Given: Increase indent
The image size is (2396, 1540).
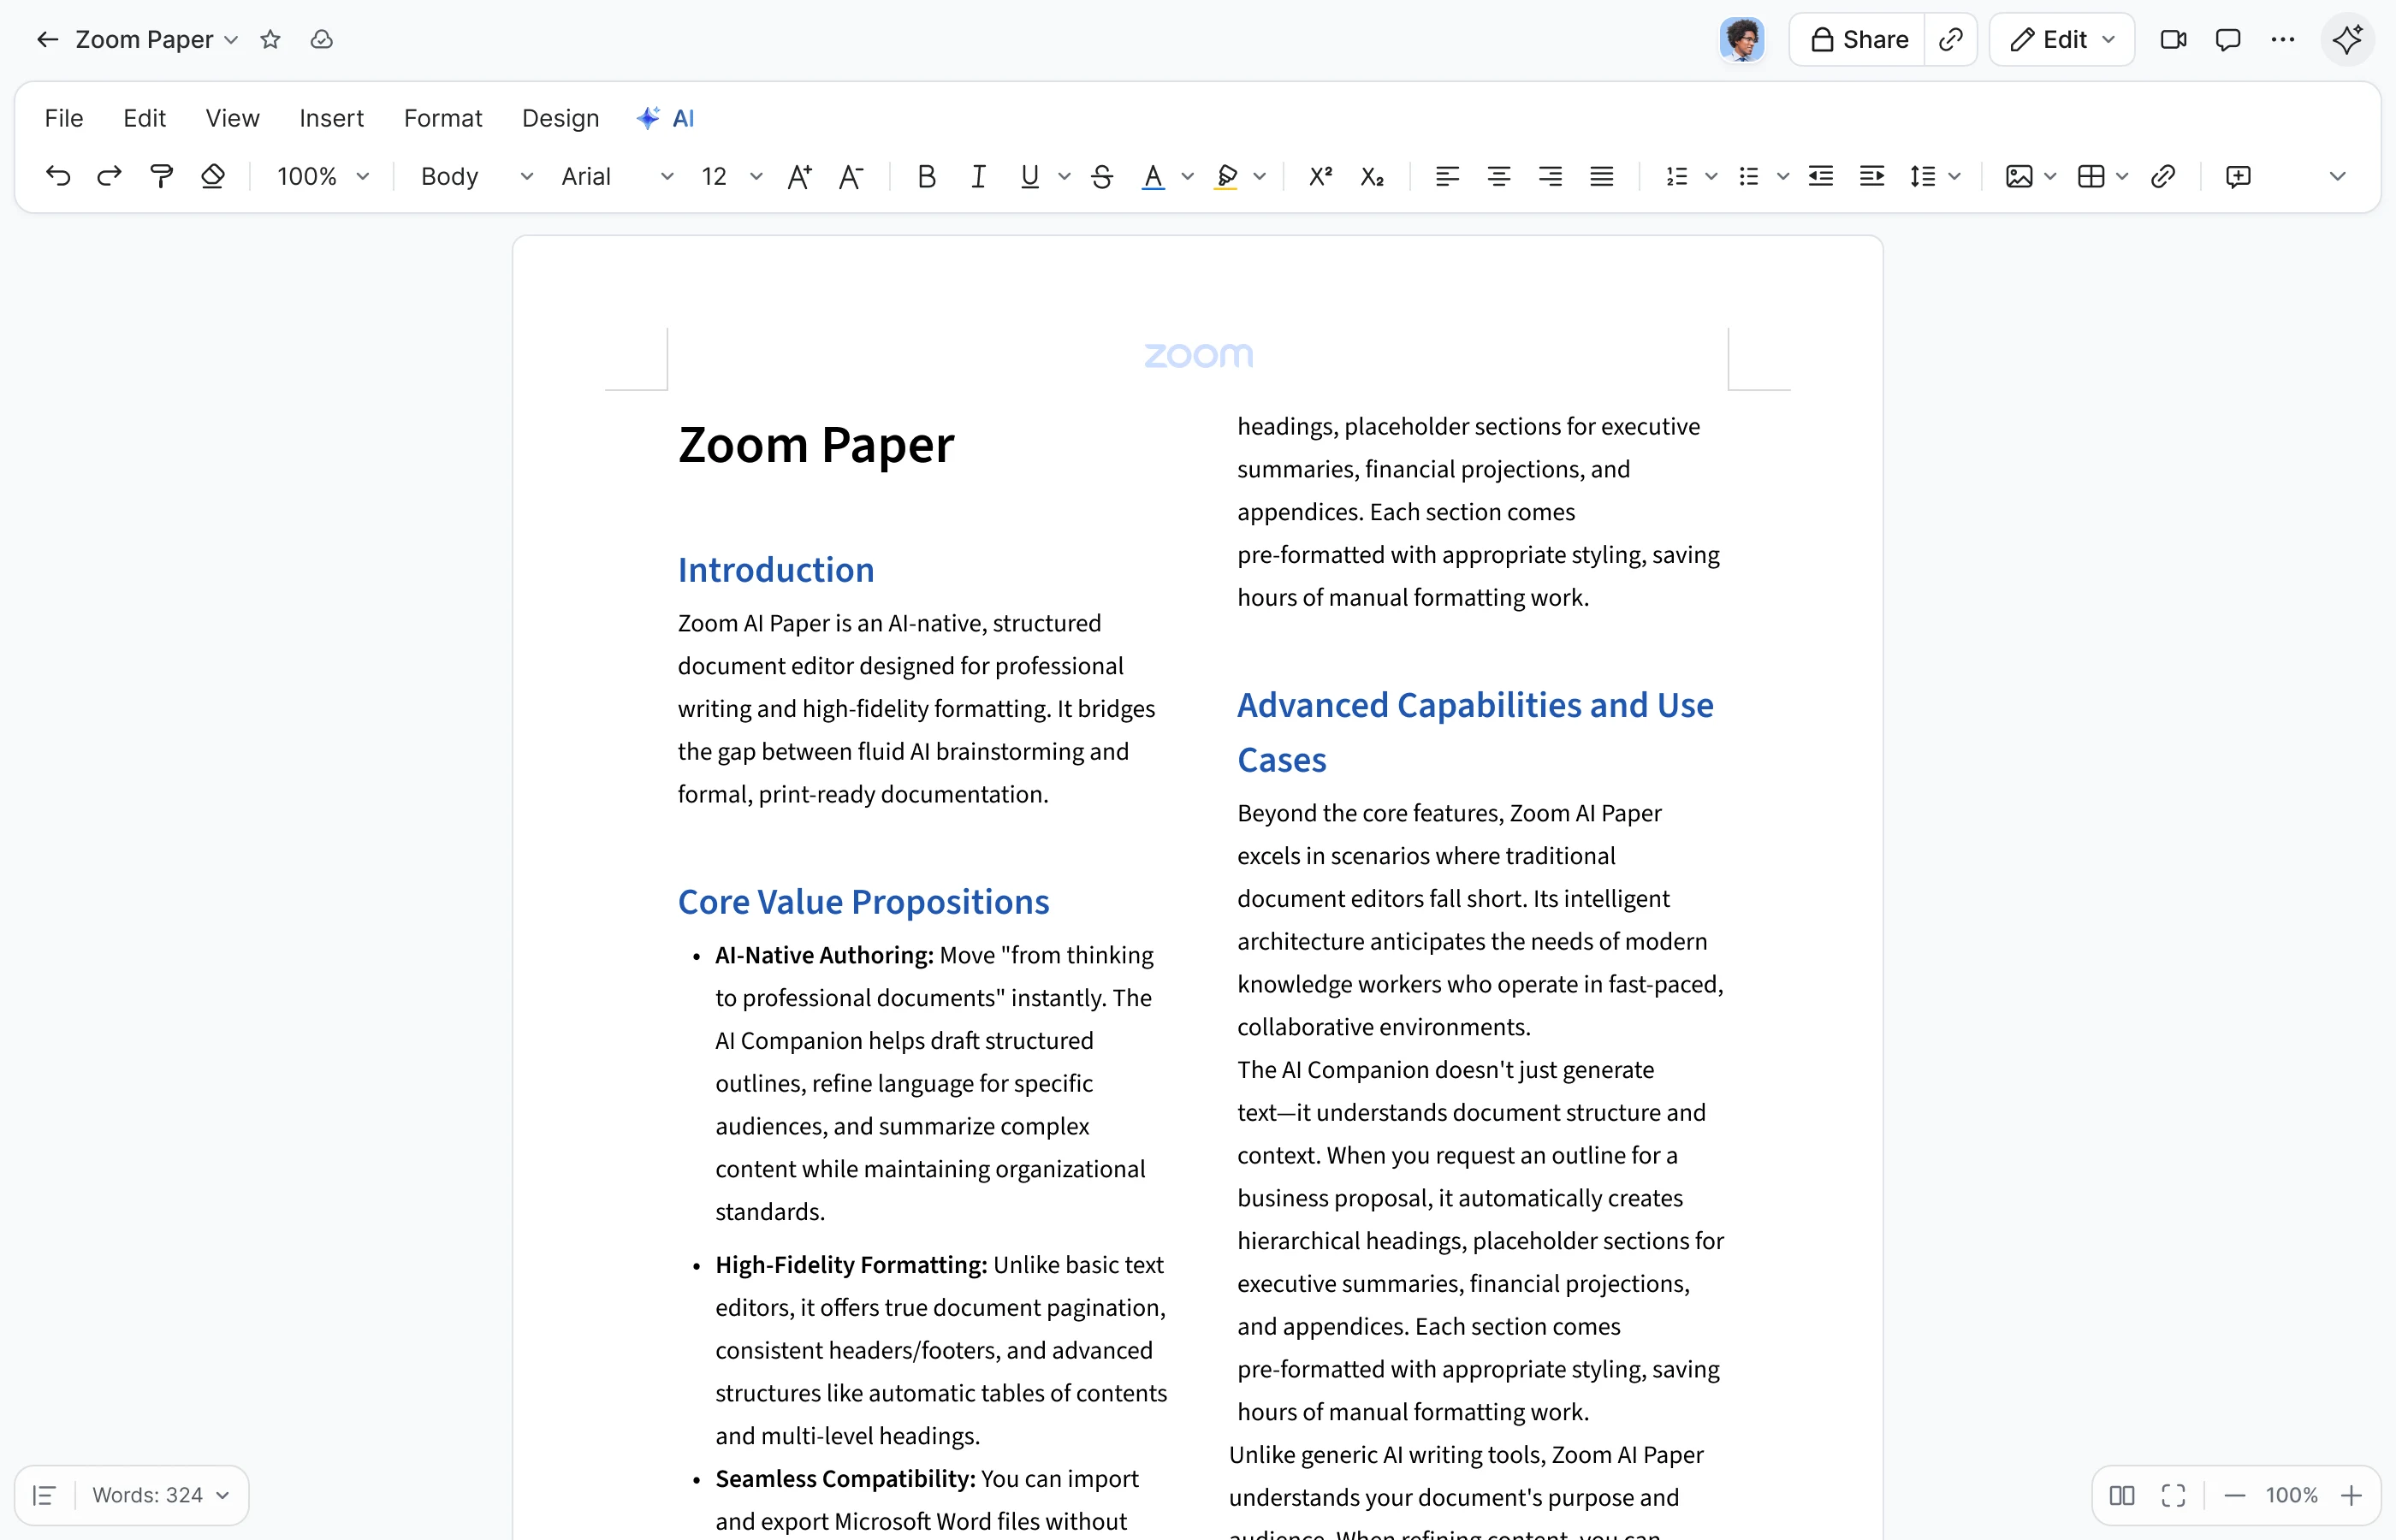Looking at the screenshot, I should point(1871,176).
